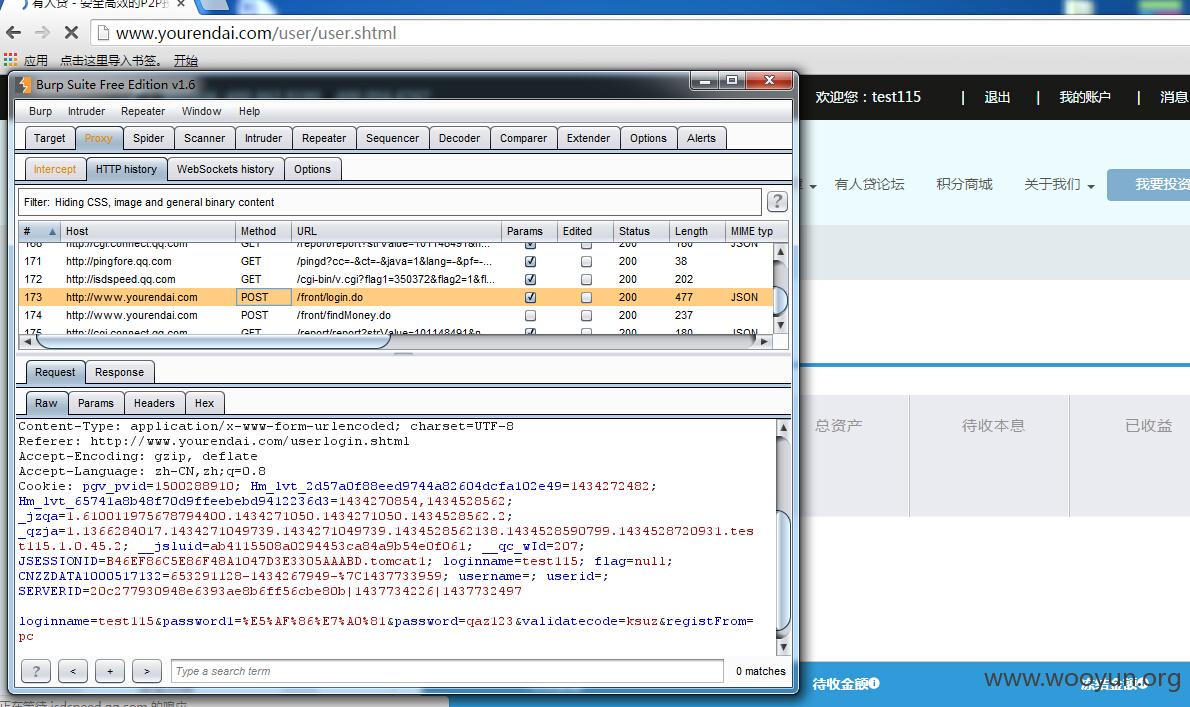Toggle Edited checkbox for row 172

(586, 279)
